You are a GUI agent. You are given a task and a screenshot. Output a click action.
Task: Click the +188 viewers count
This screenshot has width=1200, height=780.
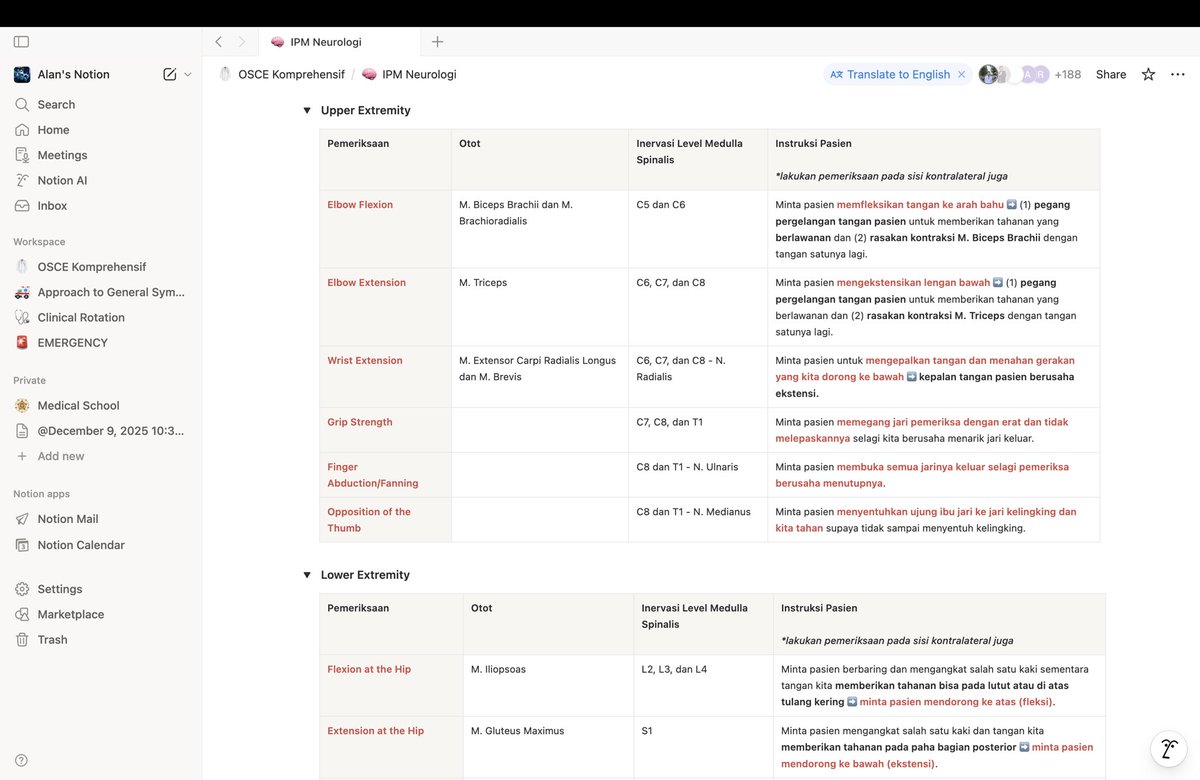tap(1068, 74)
